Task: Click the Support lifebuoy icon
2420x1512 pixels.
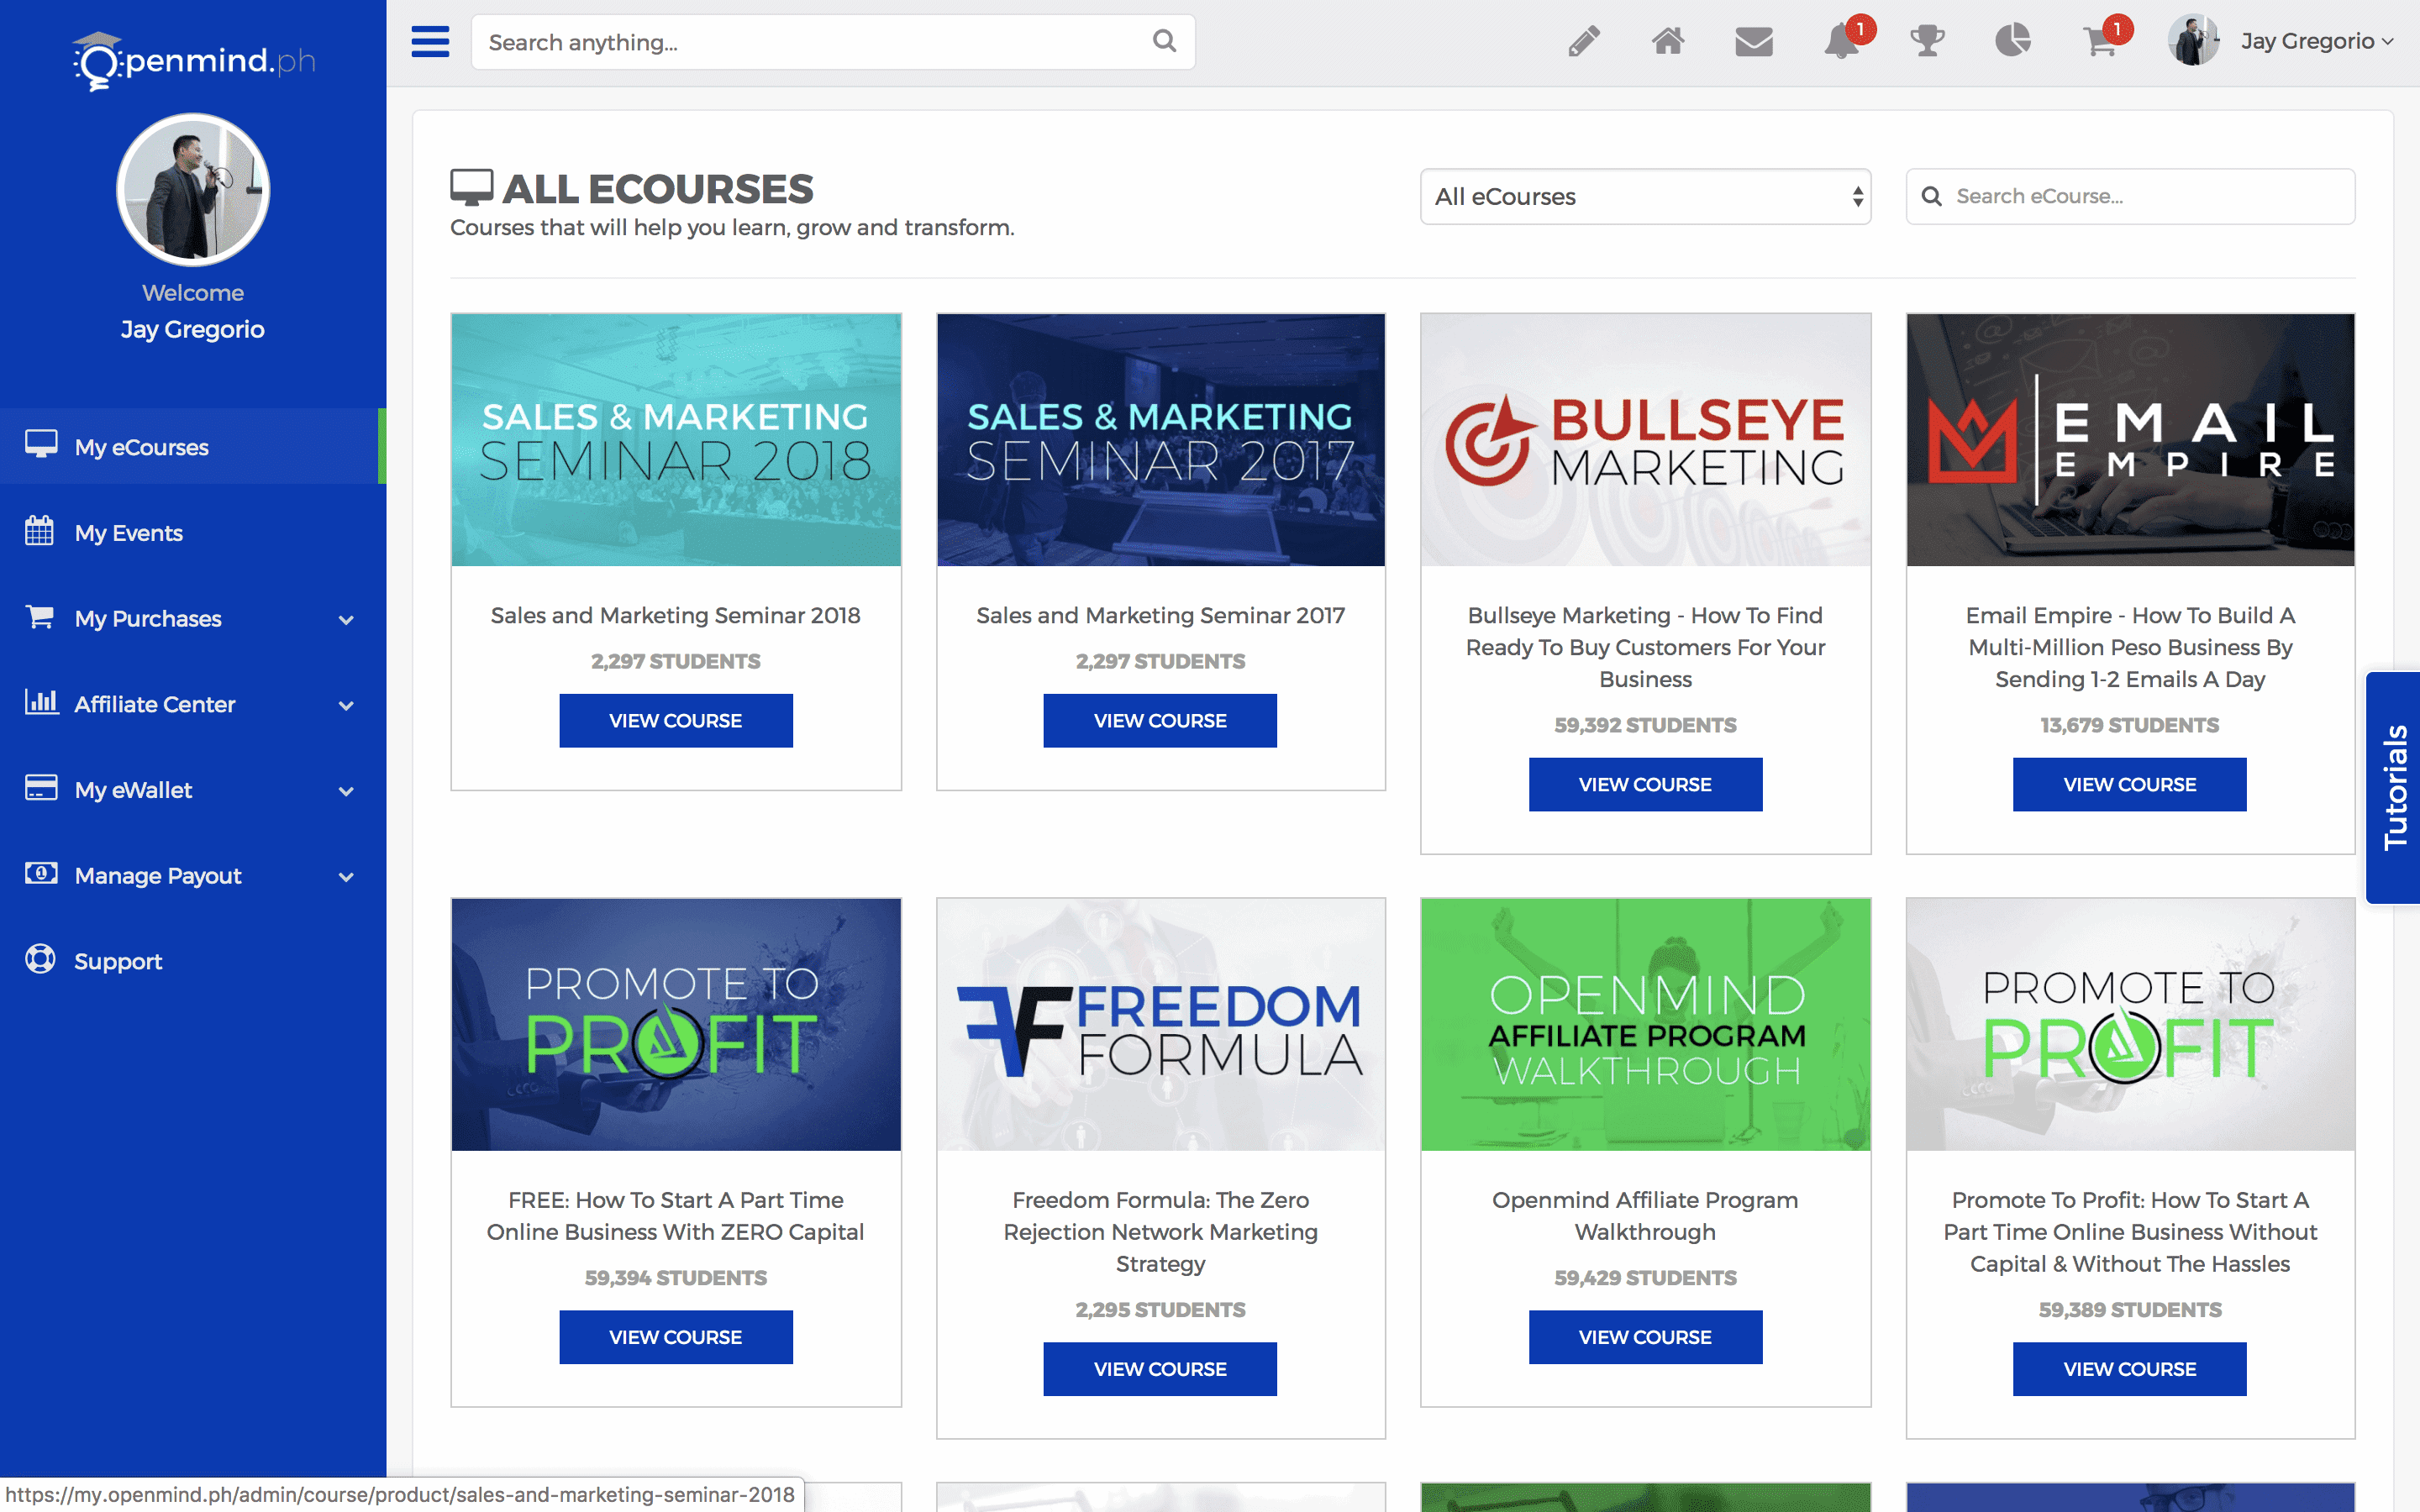Action: (x=40, y=959)
